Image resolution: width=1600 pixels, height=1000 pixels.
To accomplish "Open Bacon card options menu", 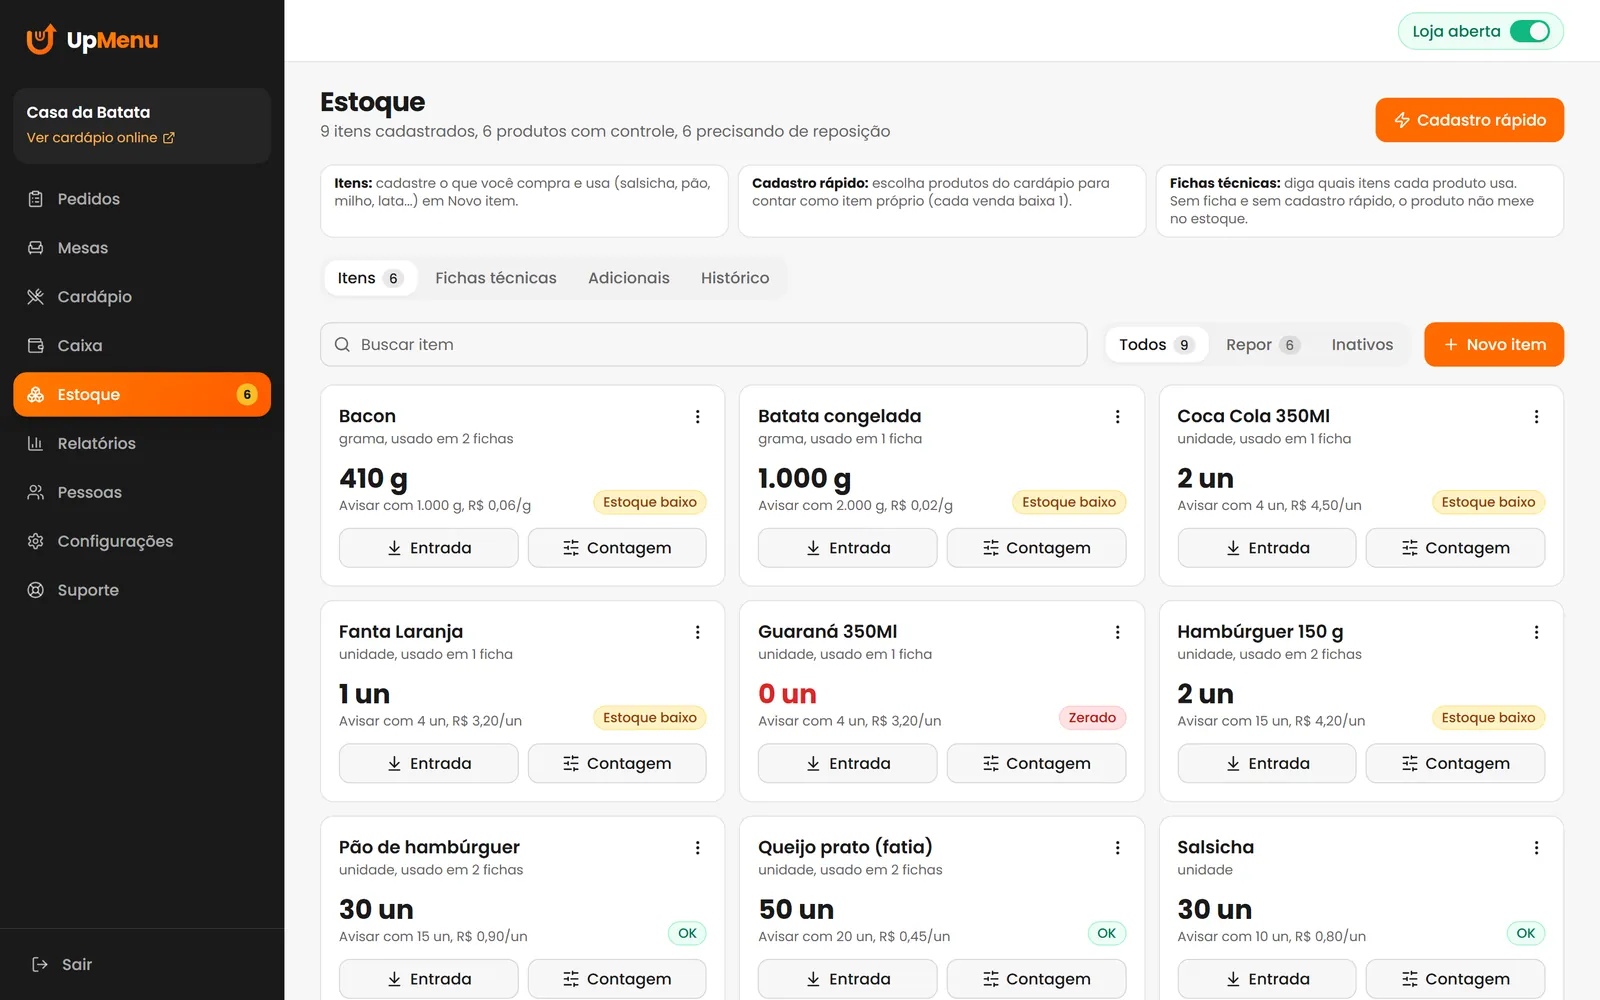I will [x=698, y=417].
